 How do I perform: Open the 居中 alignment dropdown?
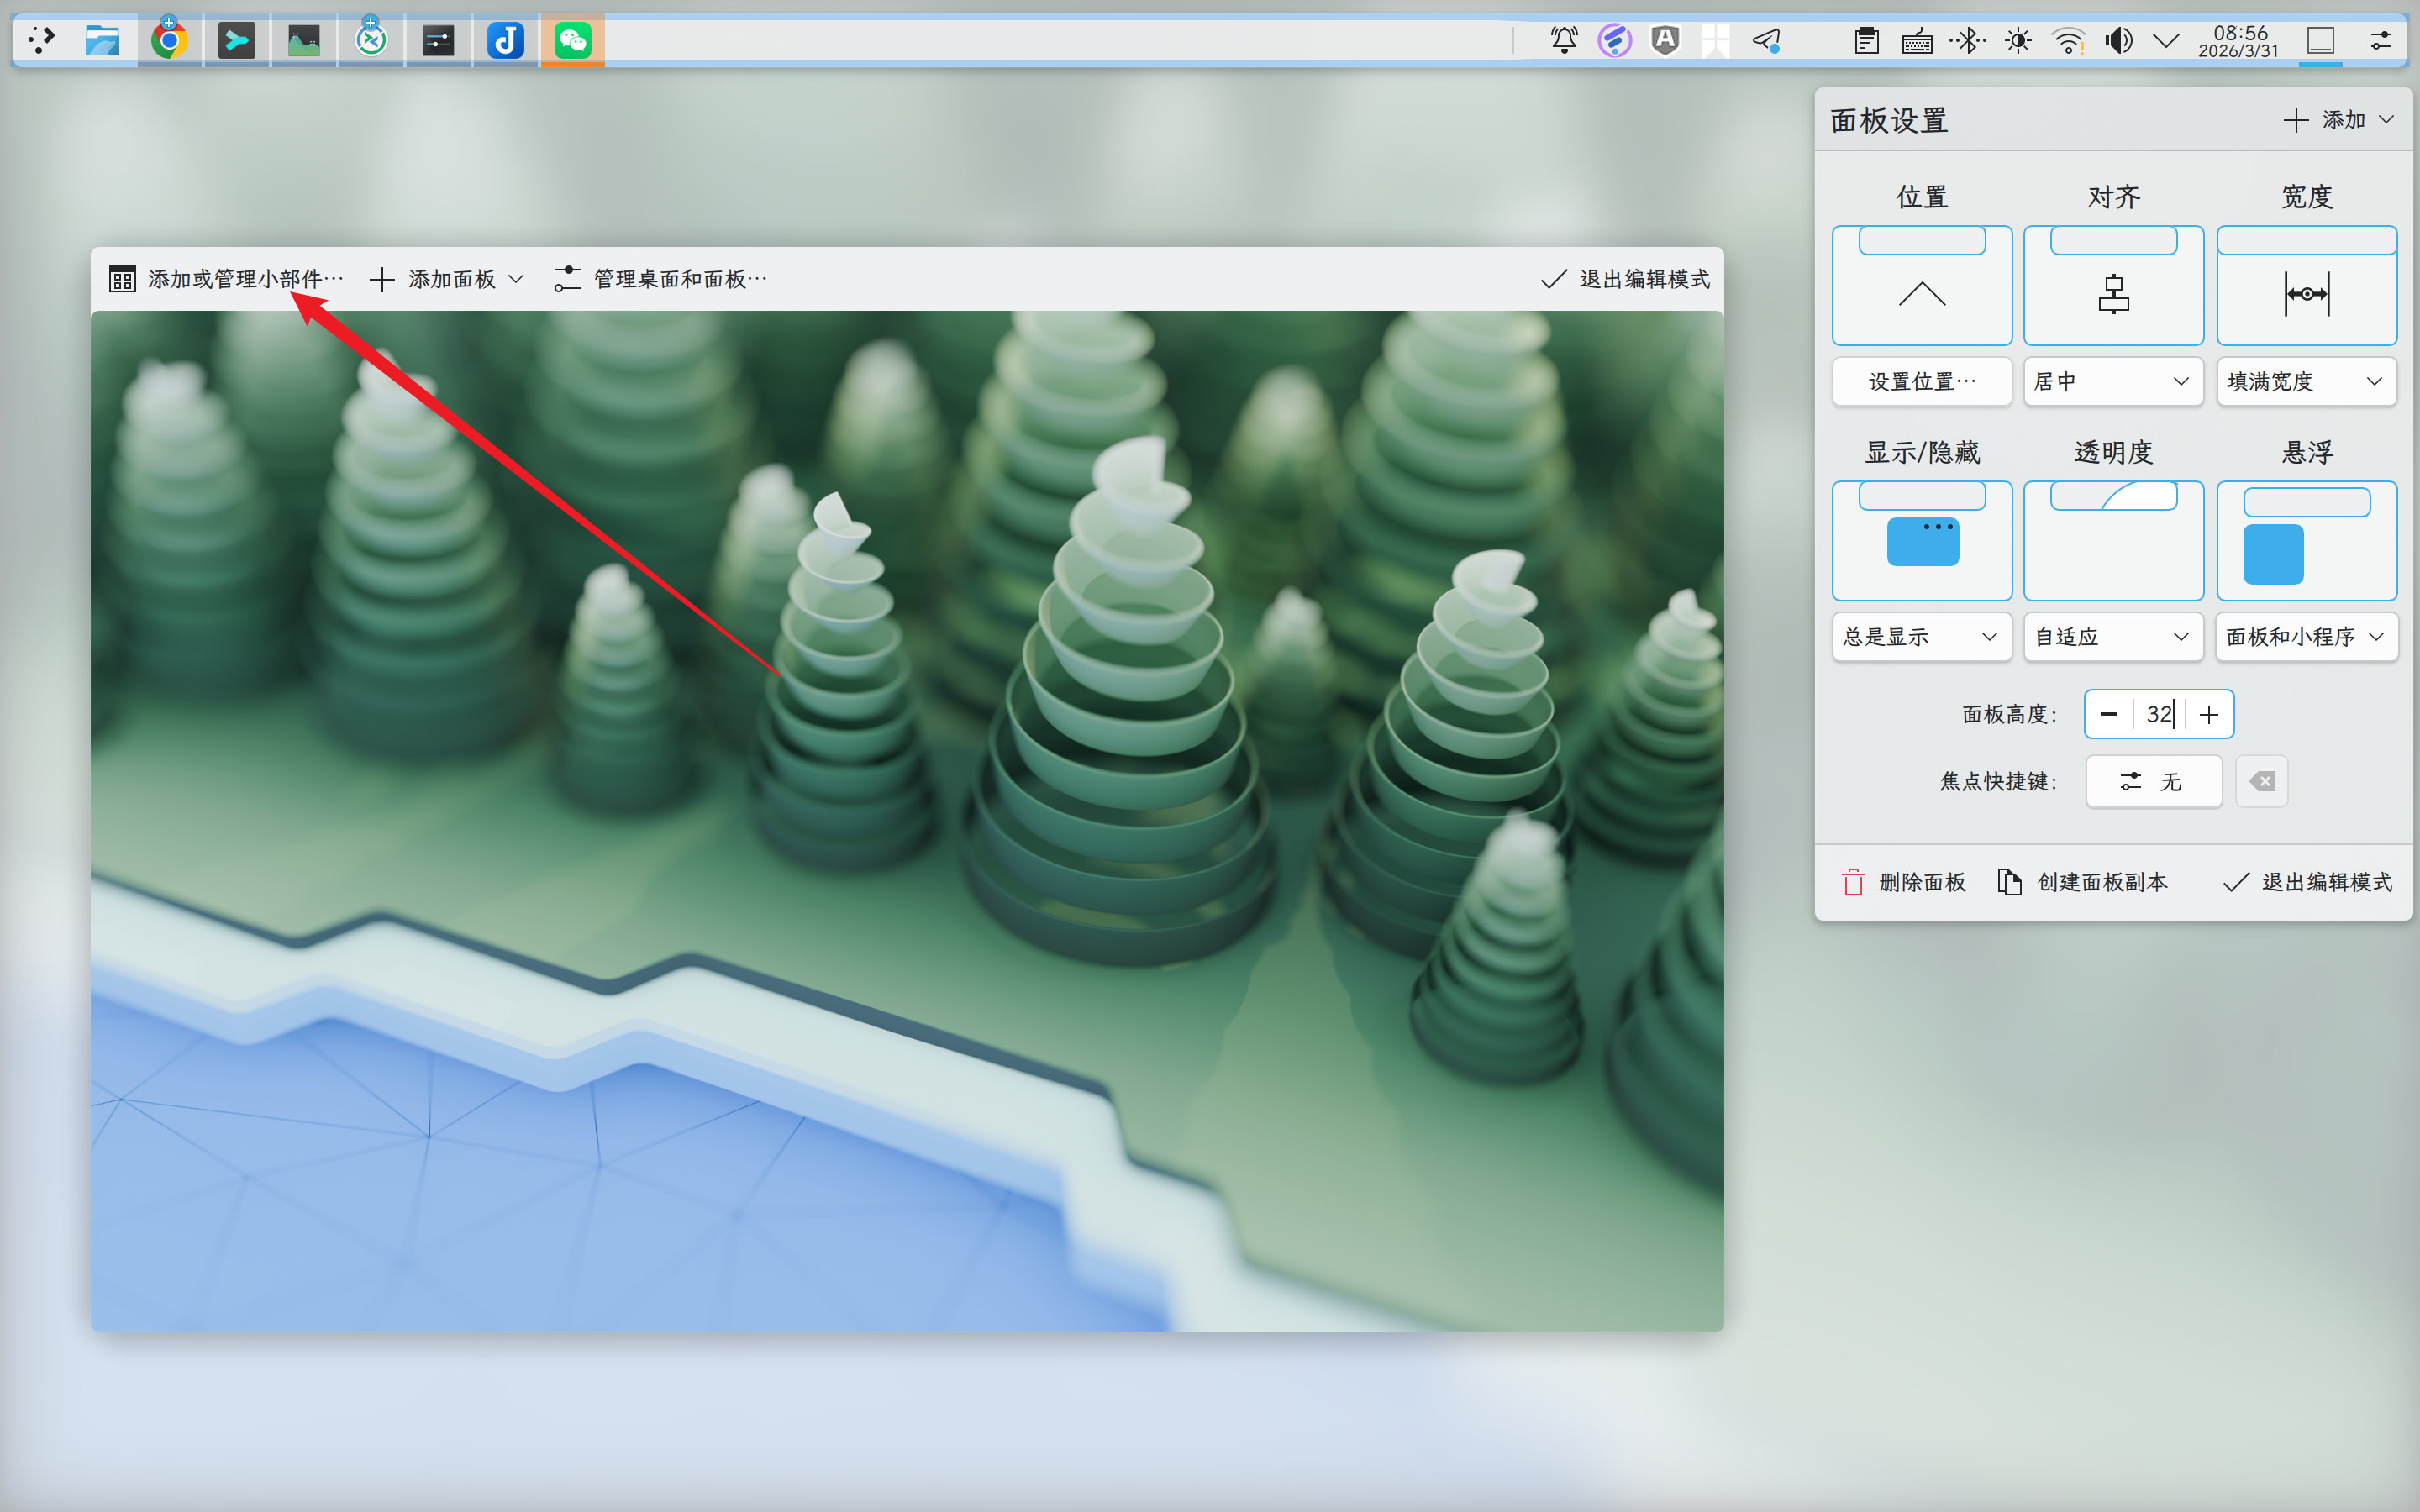tap(2112, 381)
